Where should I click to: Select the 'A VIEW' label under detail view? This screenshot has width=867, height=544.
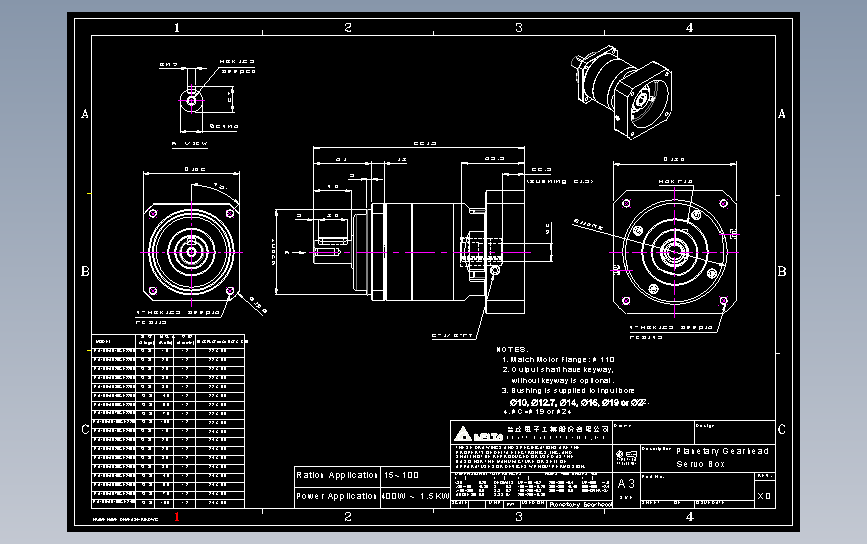coord(190,144)
